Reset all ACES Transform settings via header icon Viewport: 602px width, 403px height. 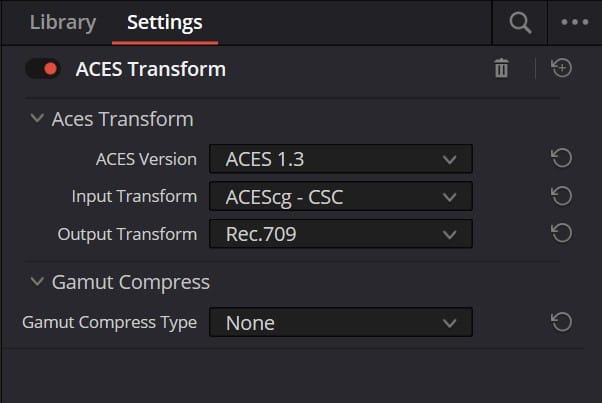tap(561, 68)
